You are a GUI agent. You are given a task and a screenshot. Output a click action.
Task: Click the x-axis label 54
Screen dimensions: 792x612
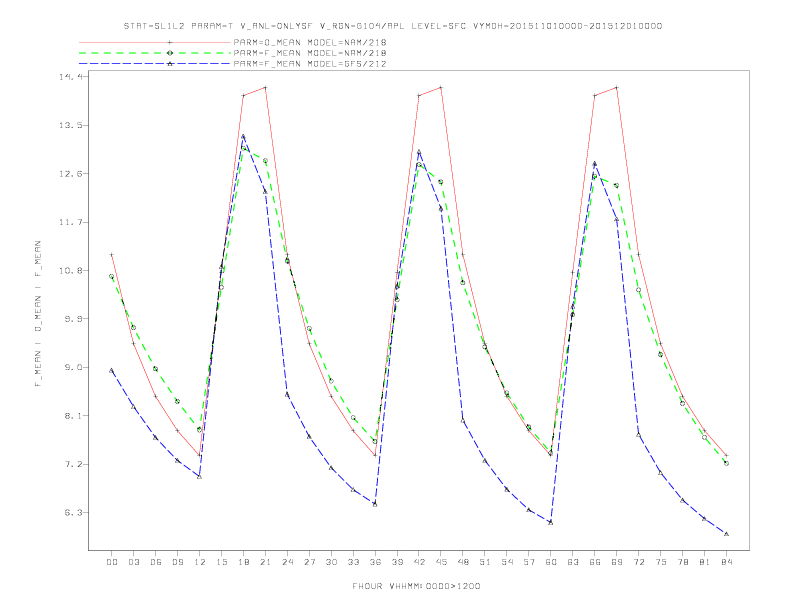click(507, 562)
